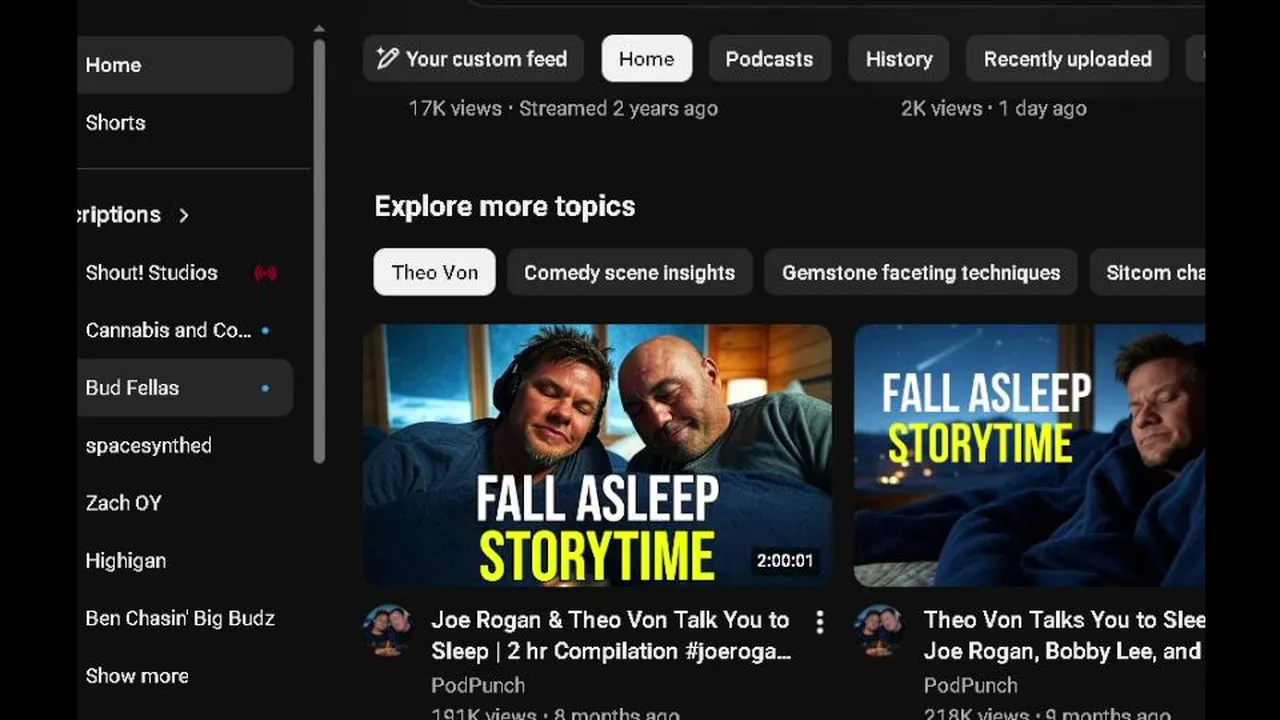This screenshot has width=1280, height=720.
Task: Select the Comedy scene insights topic chip
Action: (x=630, y=272)
